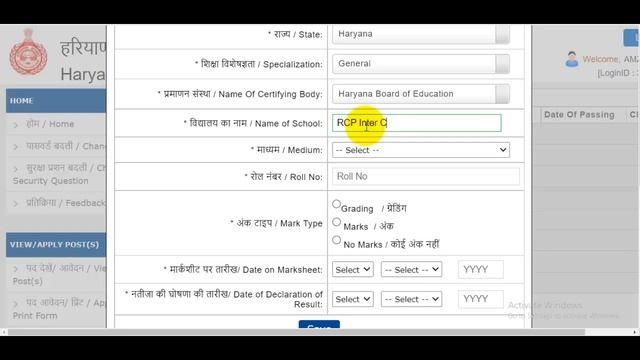
Task: Open the day dropdown for Date on Marksheet
Action: pos(353,269)
